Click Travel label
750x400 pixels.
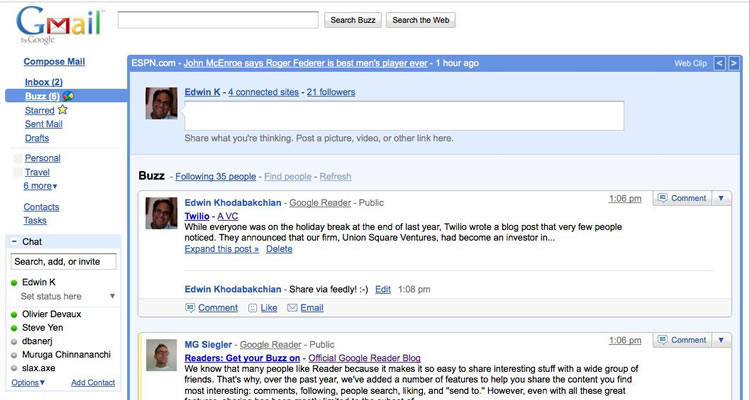coord(37,172)
